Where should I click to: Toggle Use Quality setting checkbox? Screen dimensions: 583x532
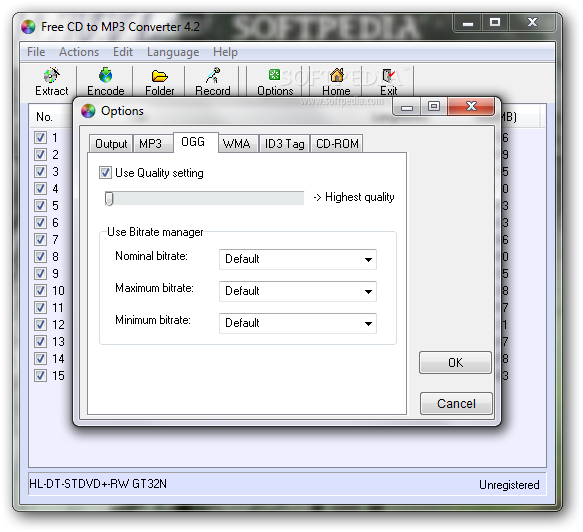[105, 173]
